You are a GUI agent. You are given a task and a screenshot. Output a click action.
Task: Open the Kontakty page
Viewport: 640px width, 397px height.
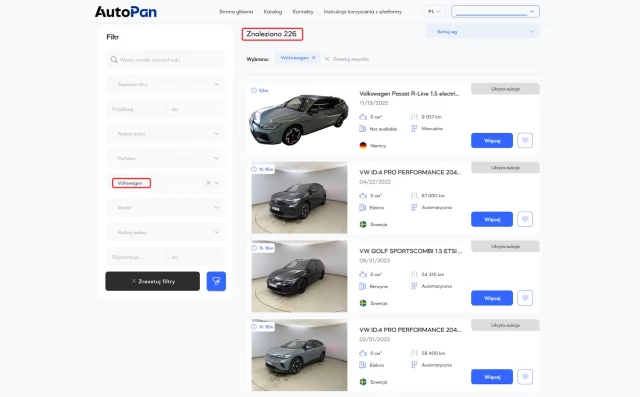pos(303,12)
